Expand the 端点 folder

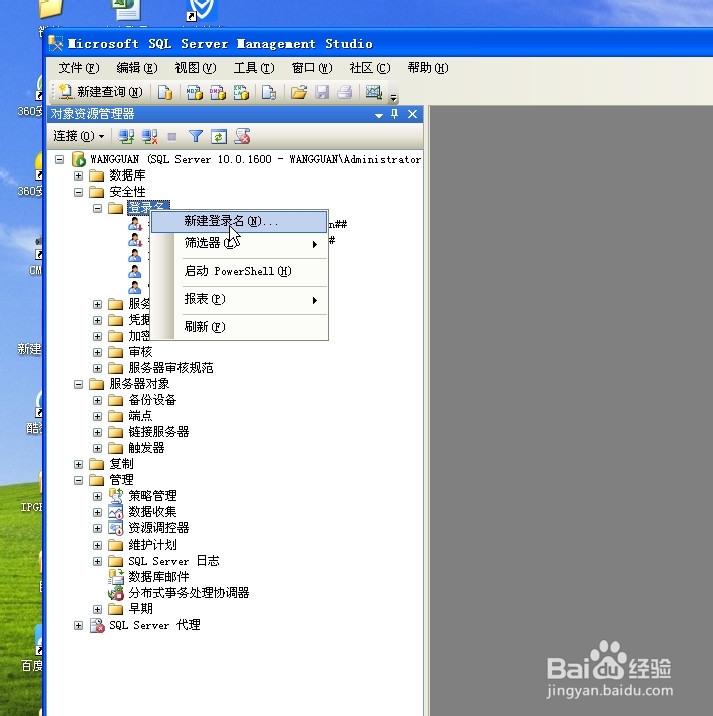pyautogui.click(x=97, y=416)
